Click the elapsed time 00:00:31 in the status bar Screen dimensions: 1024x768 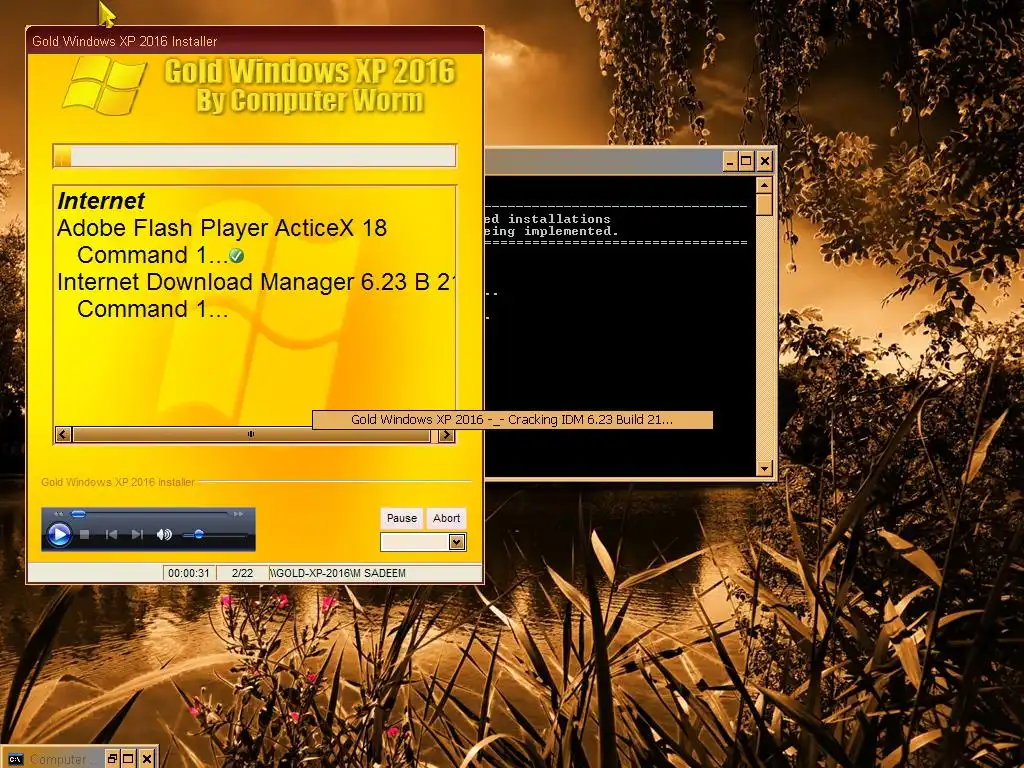point(189,573)
